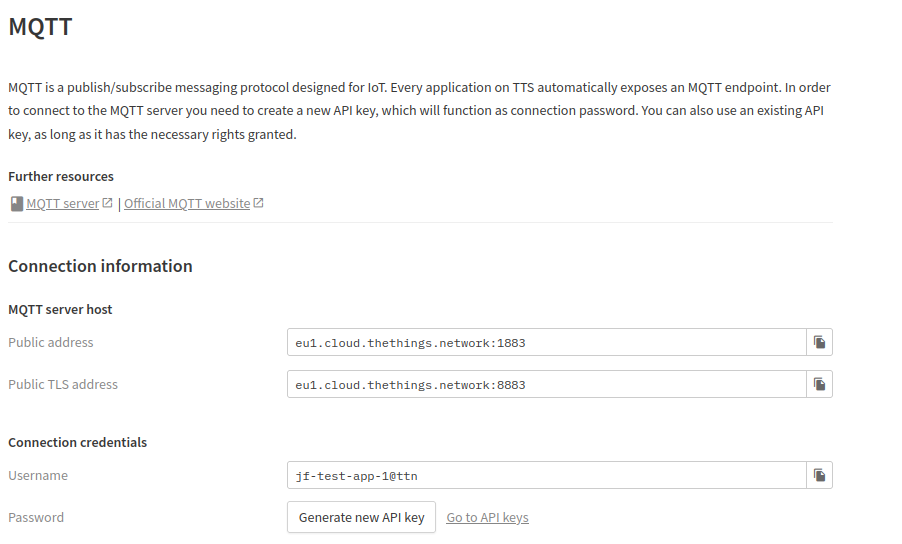This screenshot has width=902, height=544.
Task: Copy the public TLS address value
Action: click(819, 384)
